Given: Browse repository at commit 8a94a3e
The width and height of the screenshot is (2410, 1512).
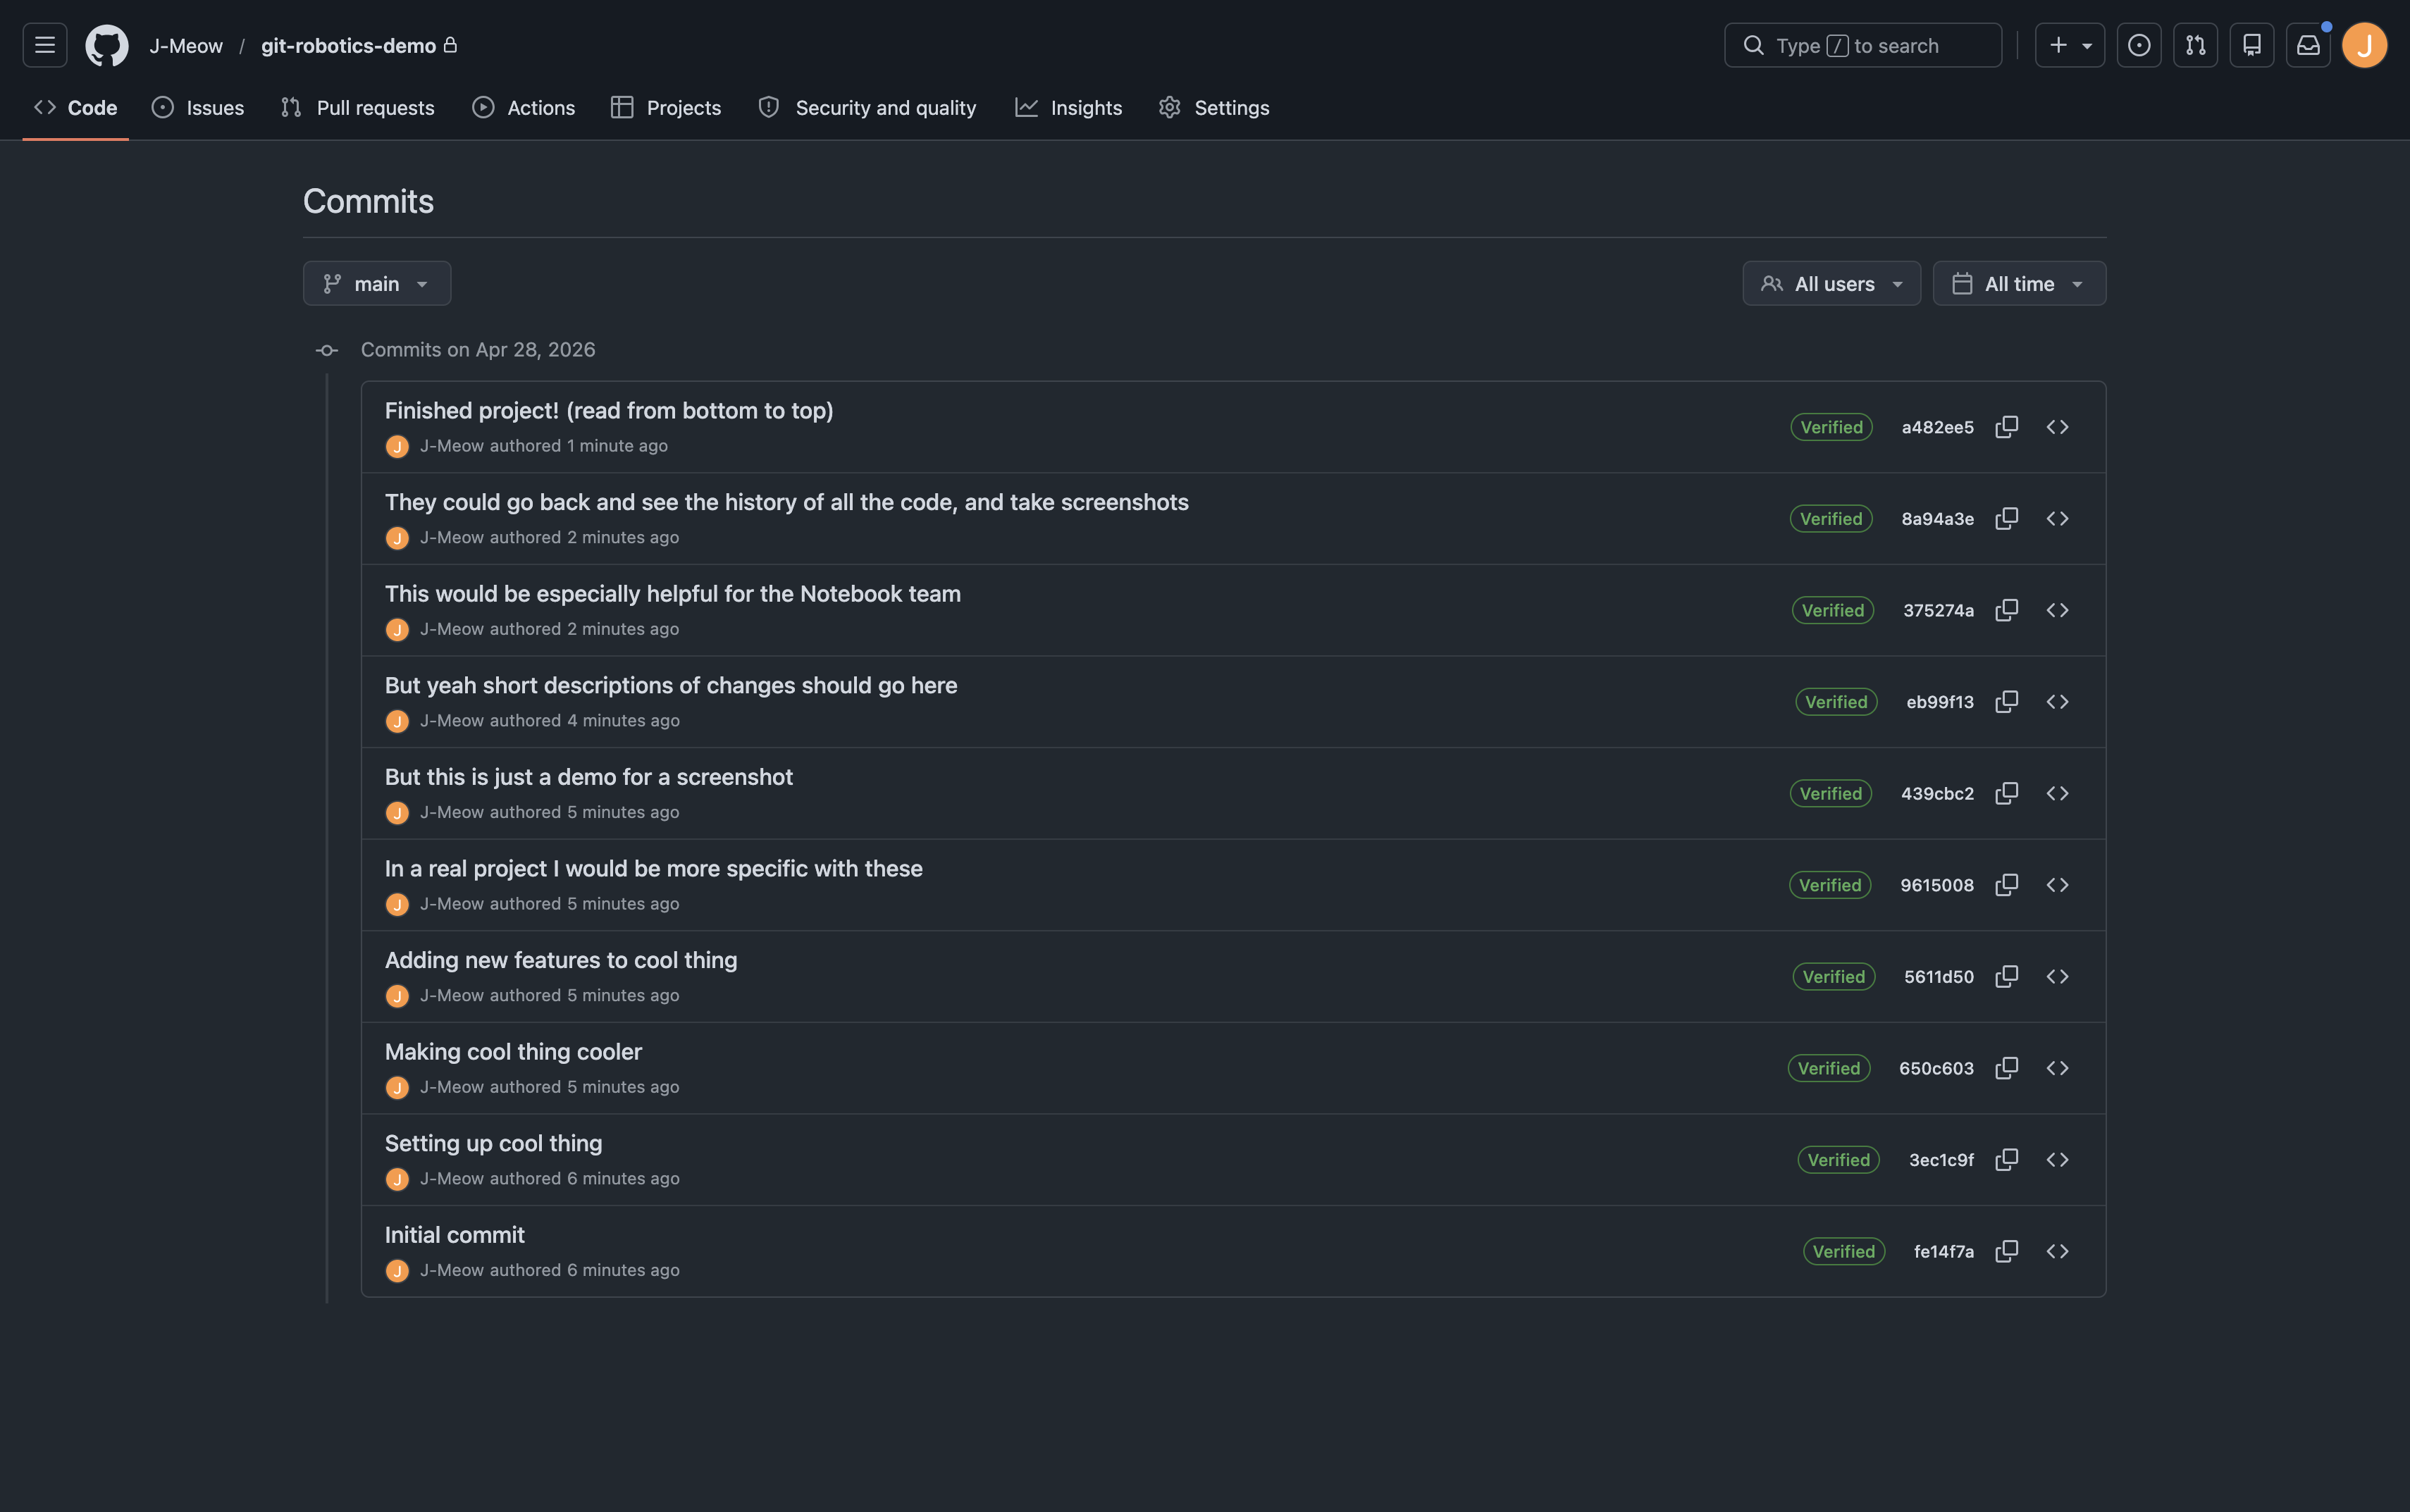Looking at the screenshot, I should pyautogui.click(x=2057, y=519).
